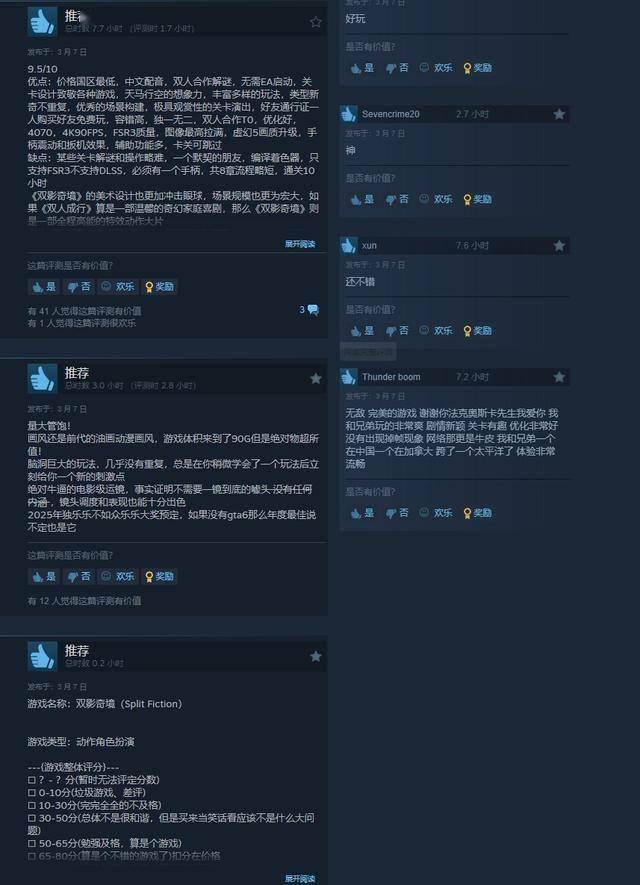Viewport: 640px width, 885px height.
Task: Click the star icon on Sevencrime20's review
Action: (559, 114)
